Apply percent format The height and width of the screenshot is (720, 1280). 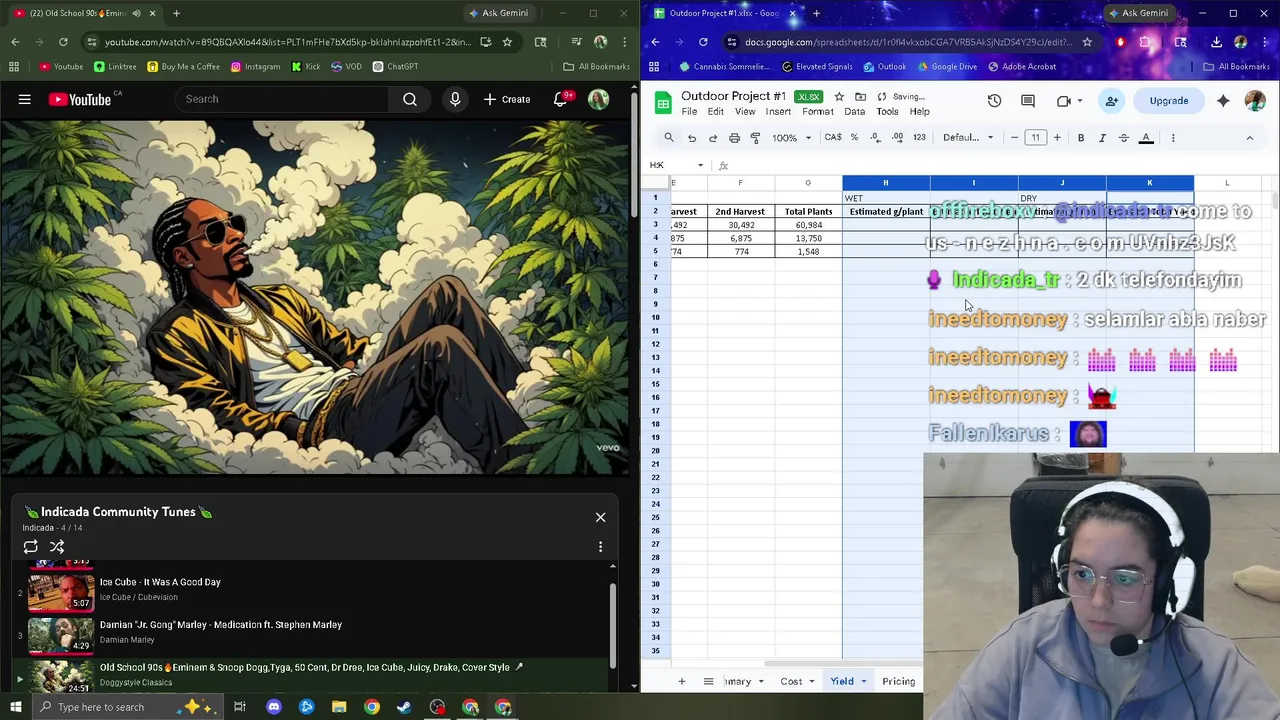[854, 138]
